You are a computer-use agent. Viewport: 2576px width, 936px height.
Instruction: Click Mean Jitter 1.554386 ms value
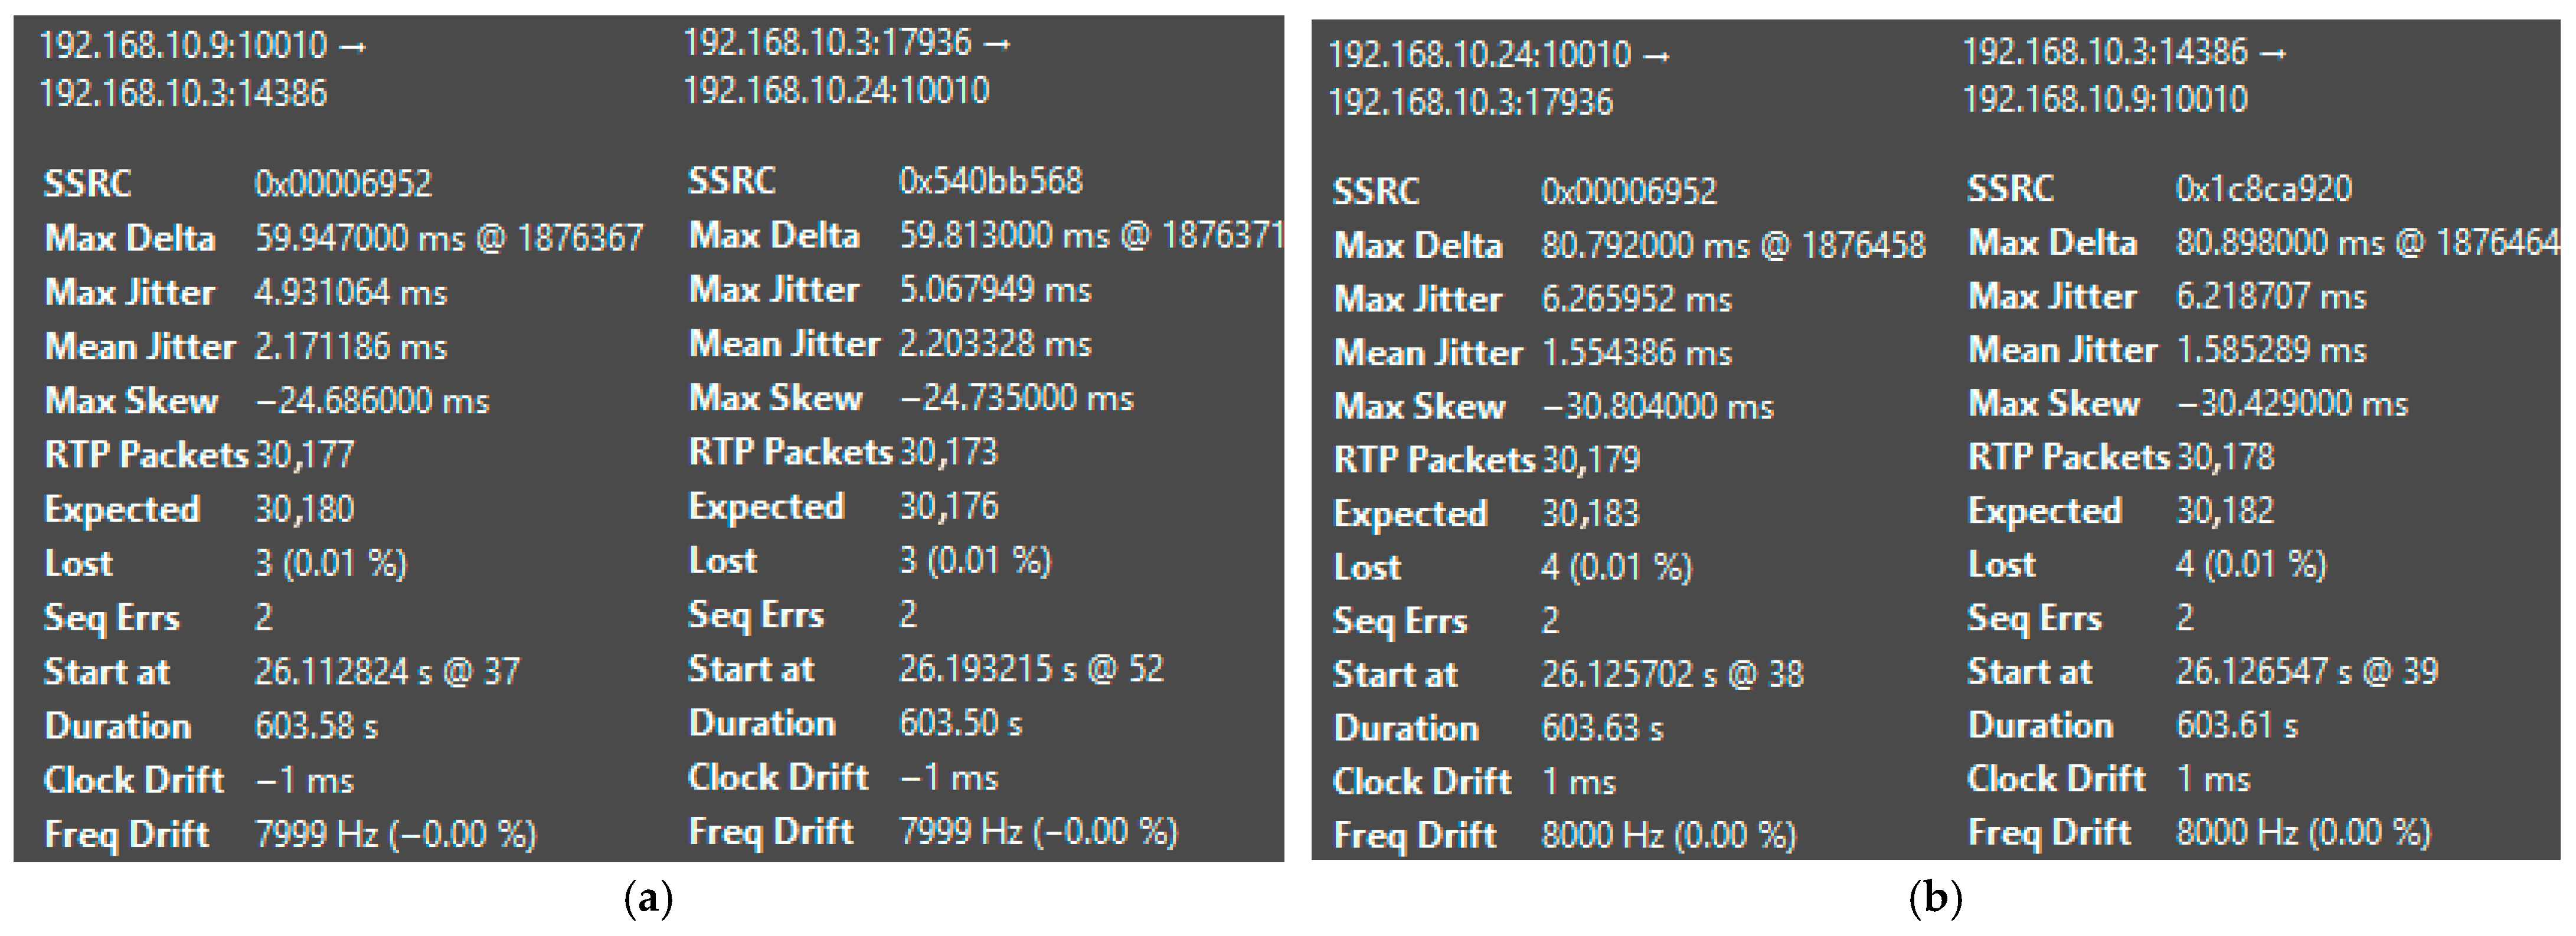tap(1636, 352)
